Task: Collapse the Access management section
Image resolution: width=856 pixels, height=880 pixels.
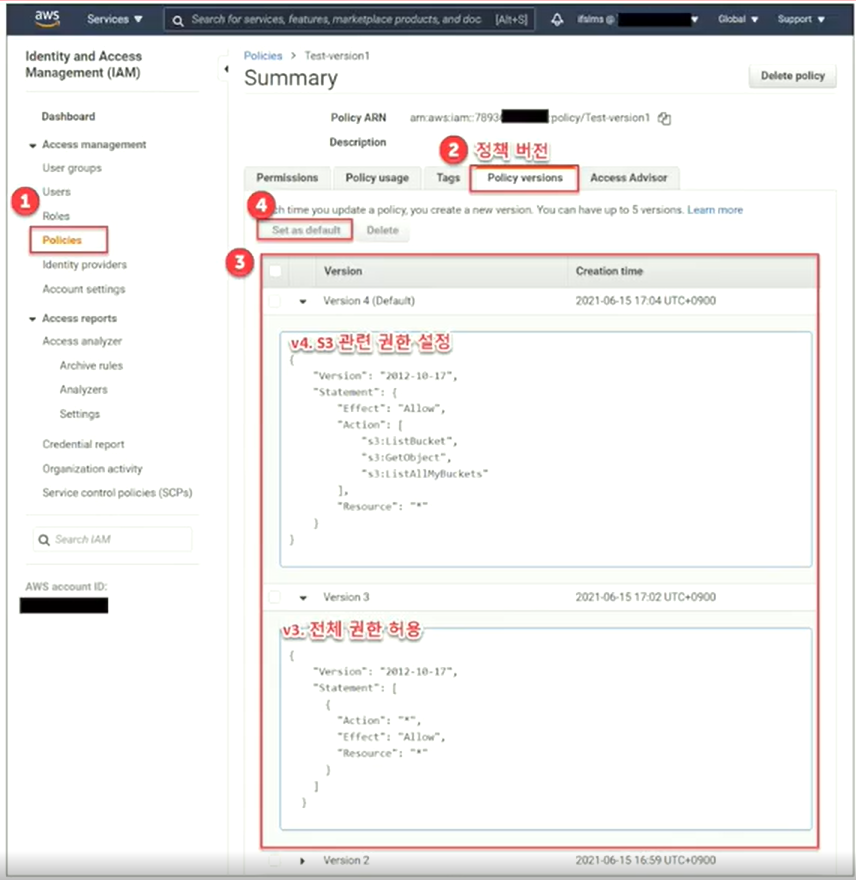Action: pyautogui.click(x=33, y=145)
